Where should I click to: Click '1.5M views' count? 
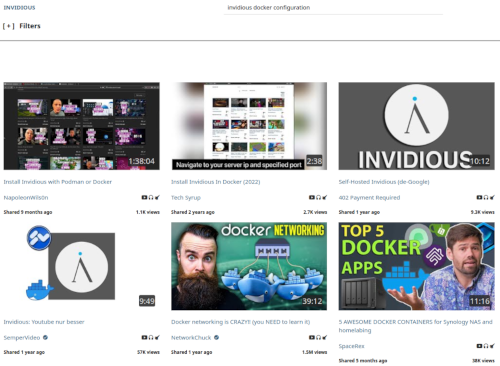point(315,352)
